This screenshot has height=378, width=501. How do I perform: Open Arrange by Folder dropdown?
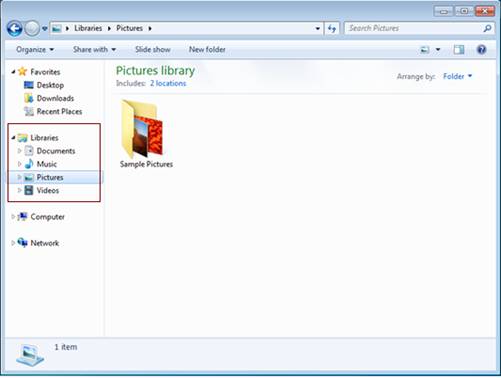(457, 76)
